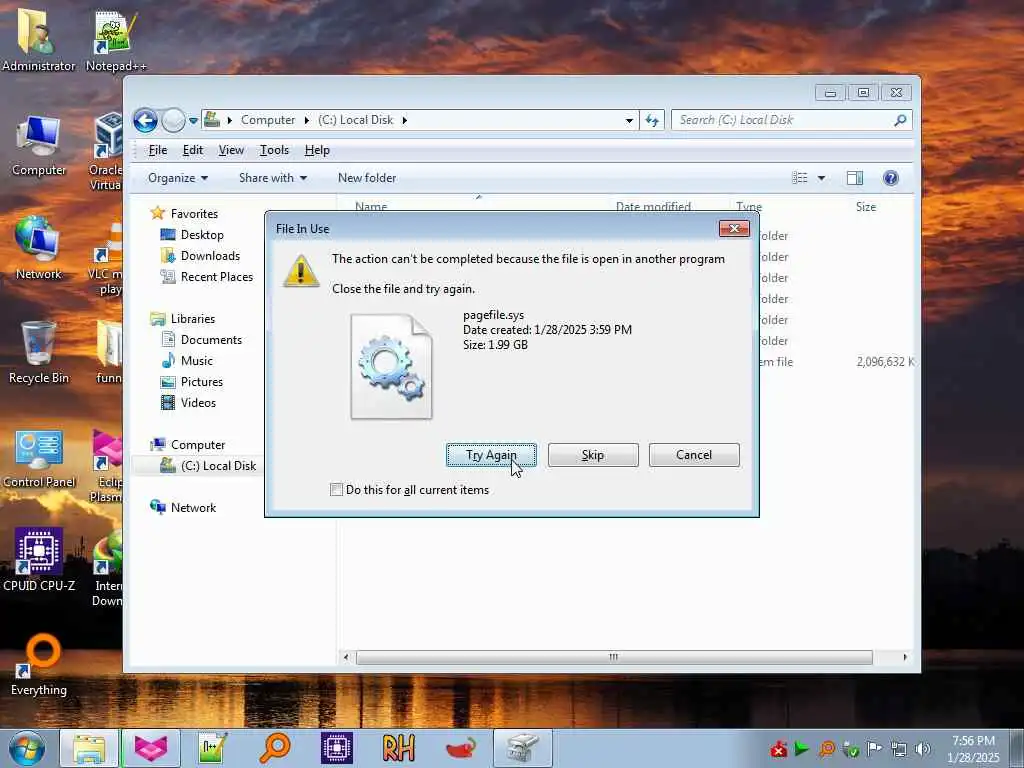Select Network in navigation pane
The image size is (1024, 768).
pos(193,507)
